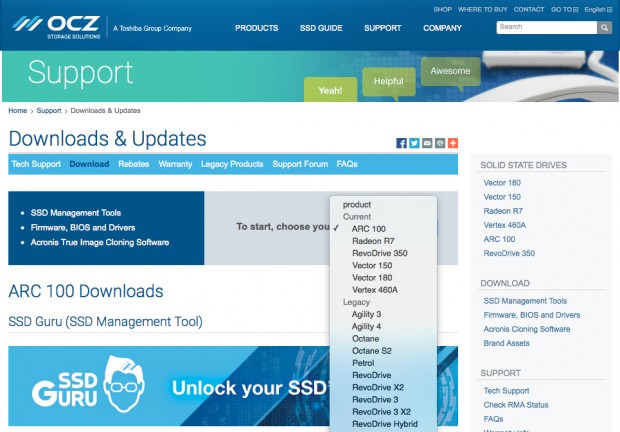Screen dimensions: 620x432
Task: Share page via email icon
Action: [427, 143]
